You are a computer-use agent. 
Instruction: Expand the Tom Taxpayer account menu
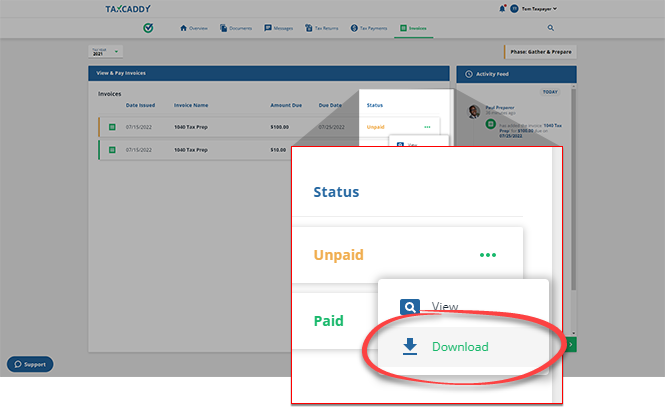coord(539,8)
